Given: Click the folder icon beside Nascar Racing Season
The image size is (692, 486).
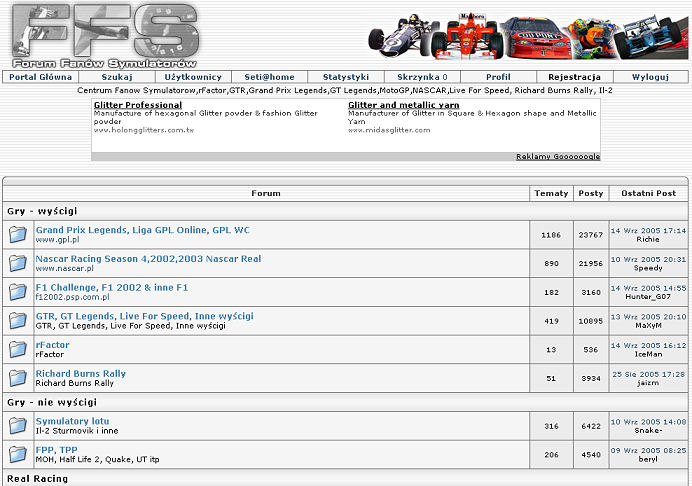Looking at the screenshot, I should 18,263.
